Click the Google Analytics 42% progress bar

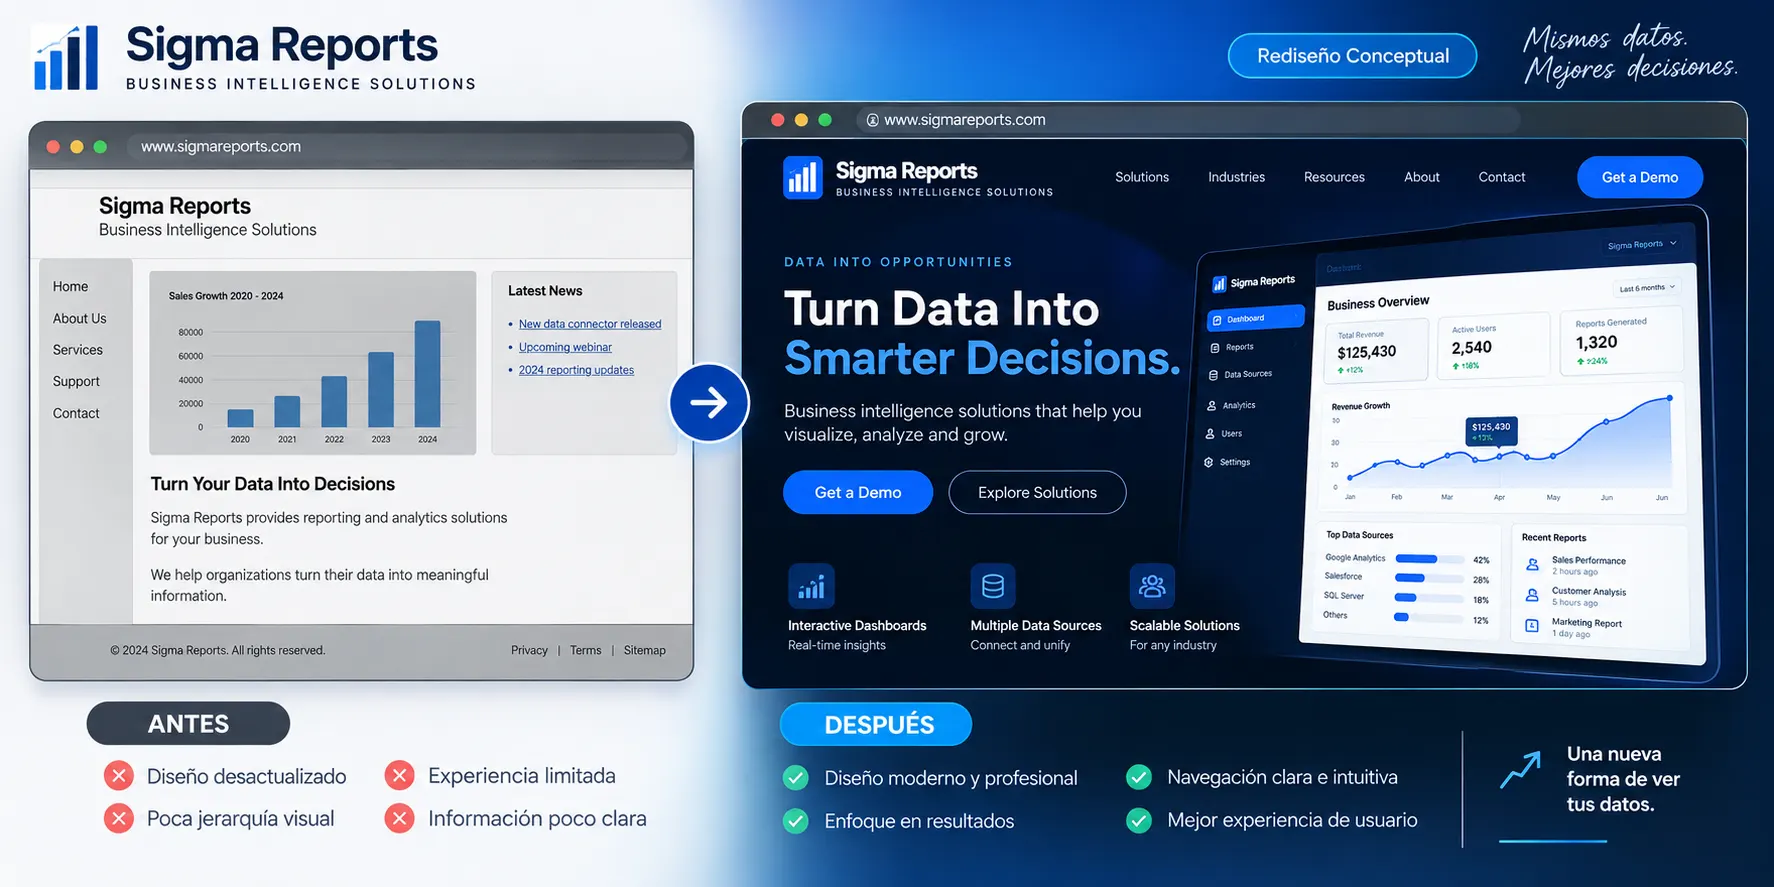(1429, 559)
